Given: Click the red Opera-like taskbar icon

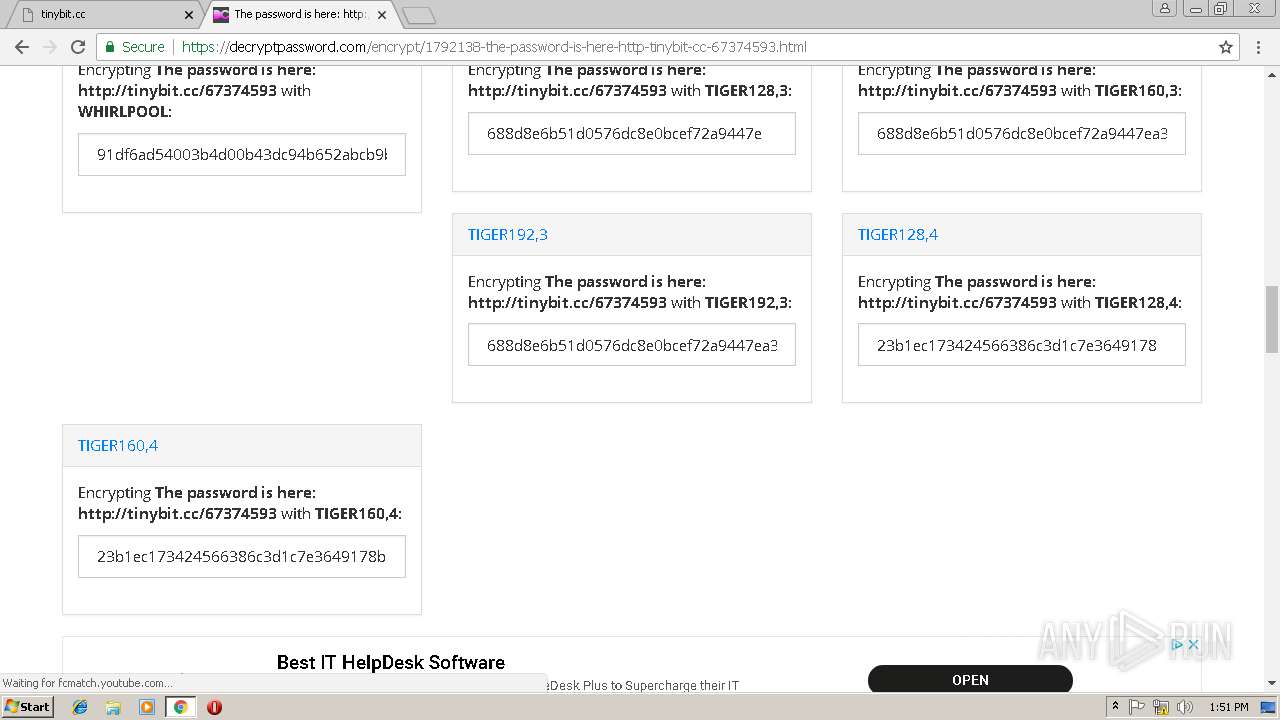Looking at the screenshot, I should (214, 707).
